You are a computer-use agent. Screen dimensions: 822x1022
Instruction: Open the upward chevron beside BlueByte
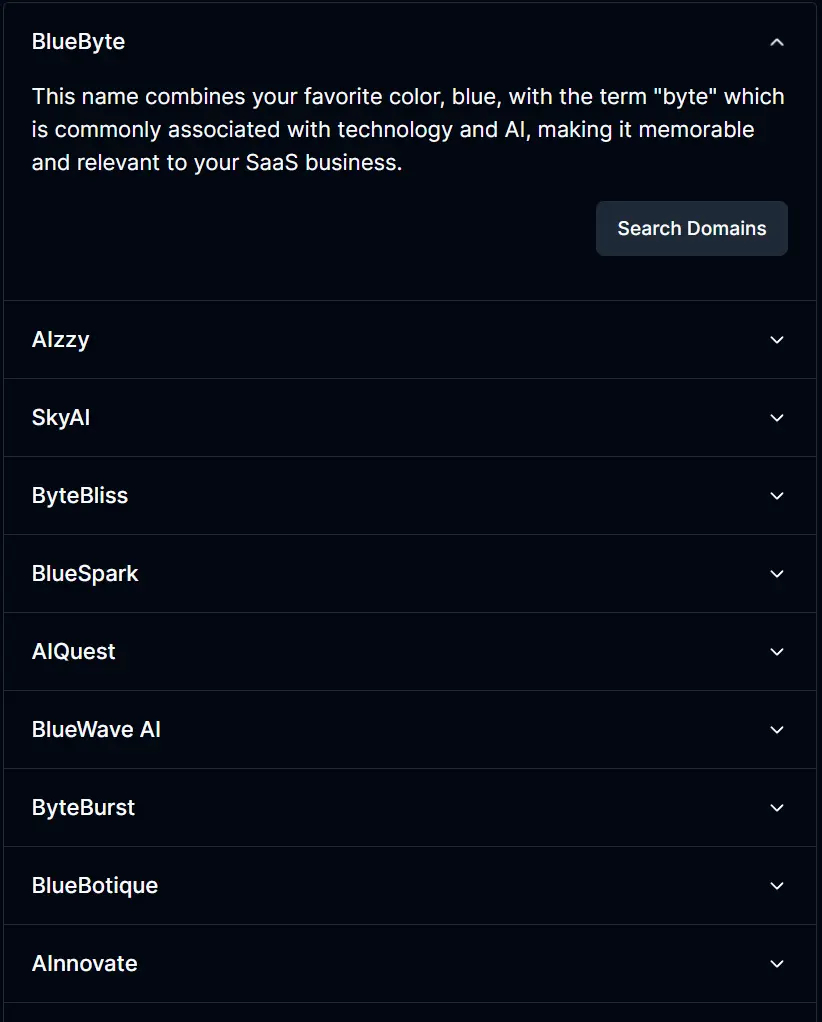[x=777, y=42]
